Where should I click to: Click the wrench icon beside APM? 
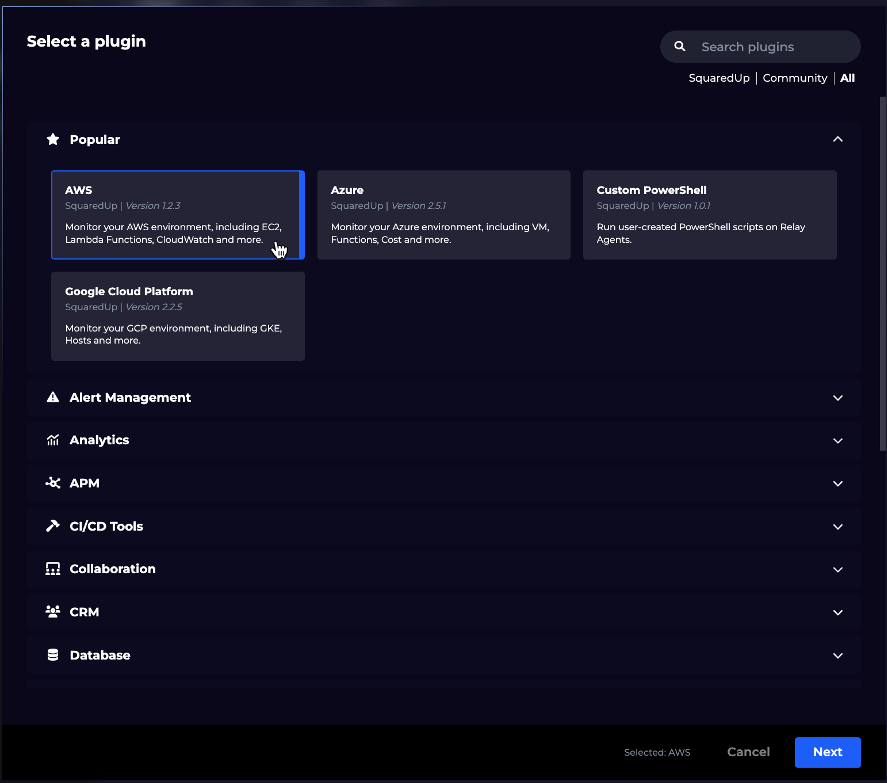pyautogui.click(x=52, y=483)
